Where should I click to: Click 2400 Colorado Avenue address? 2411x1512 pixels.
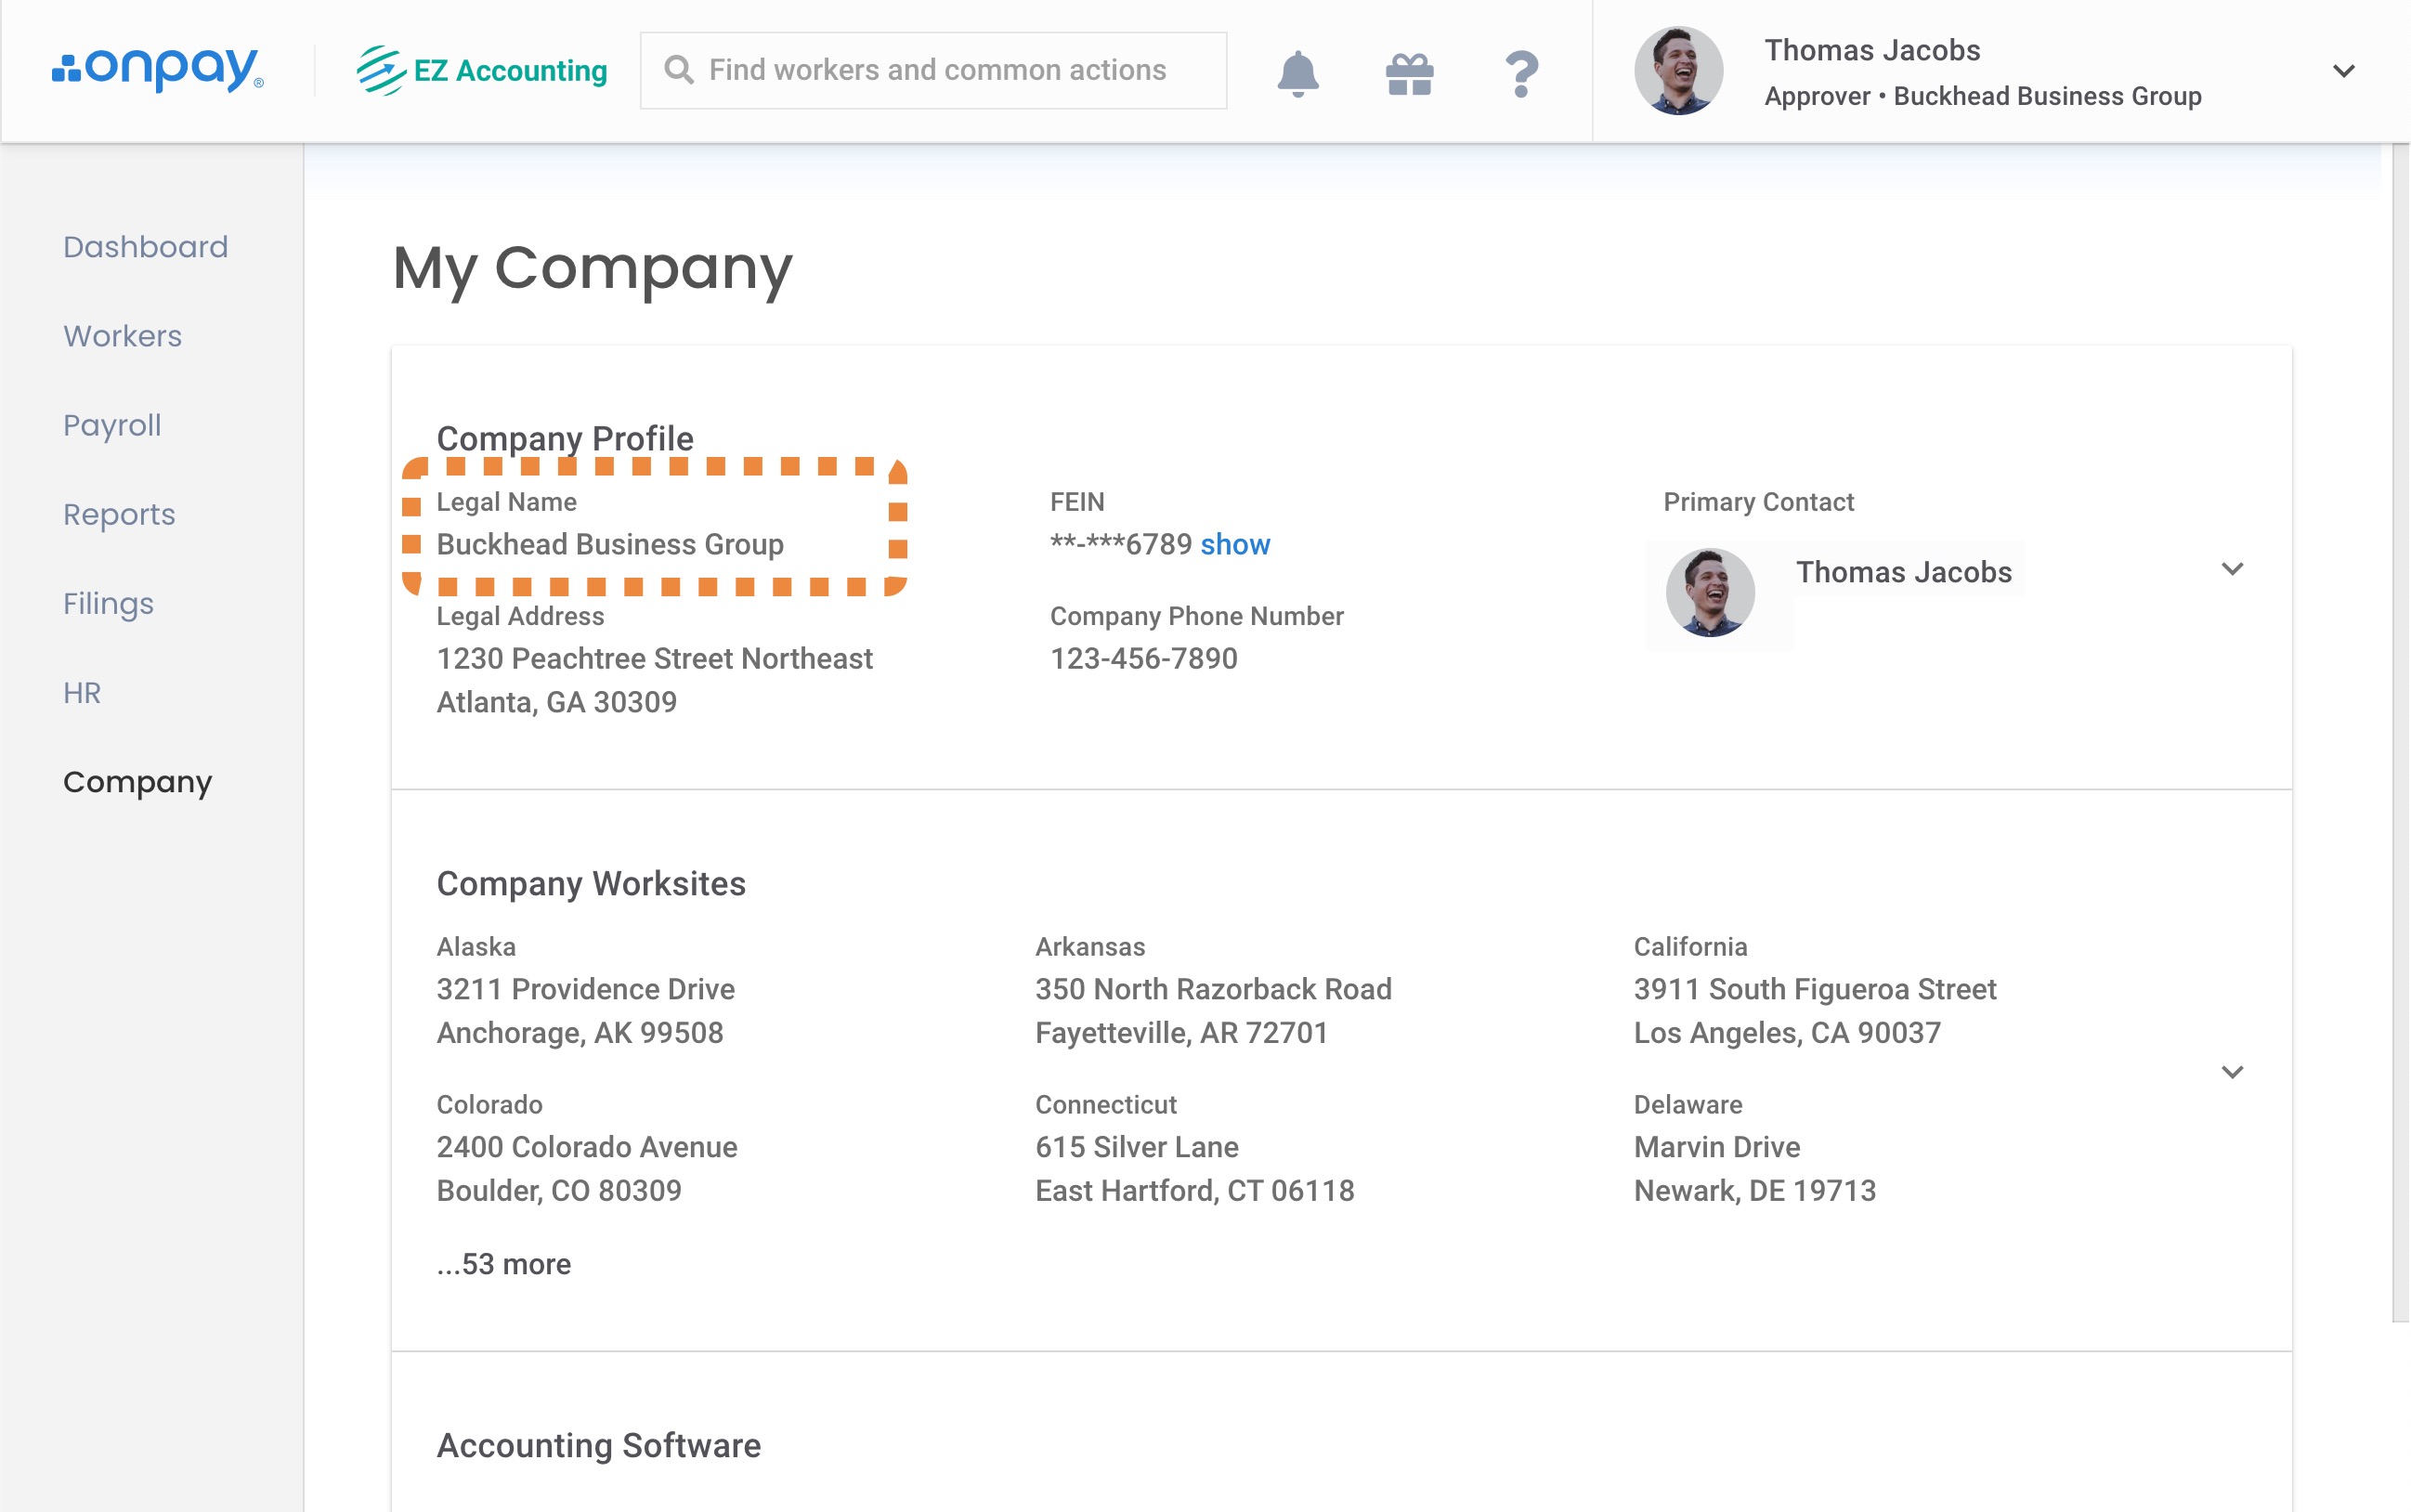coord(587,1147)
